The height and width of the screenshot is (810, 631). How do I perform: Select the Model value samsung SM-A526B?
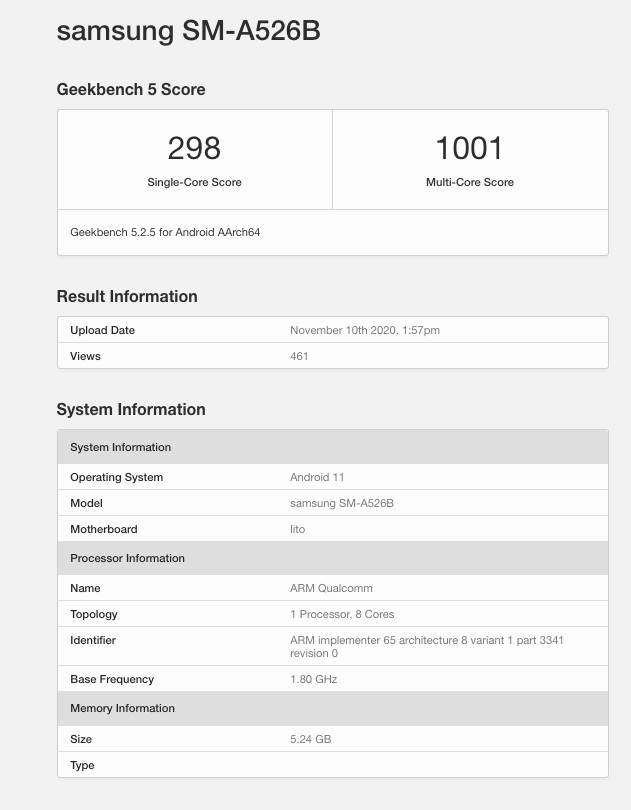tap(342, 503)
